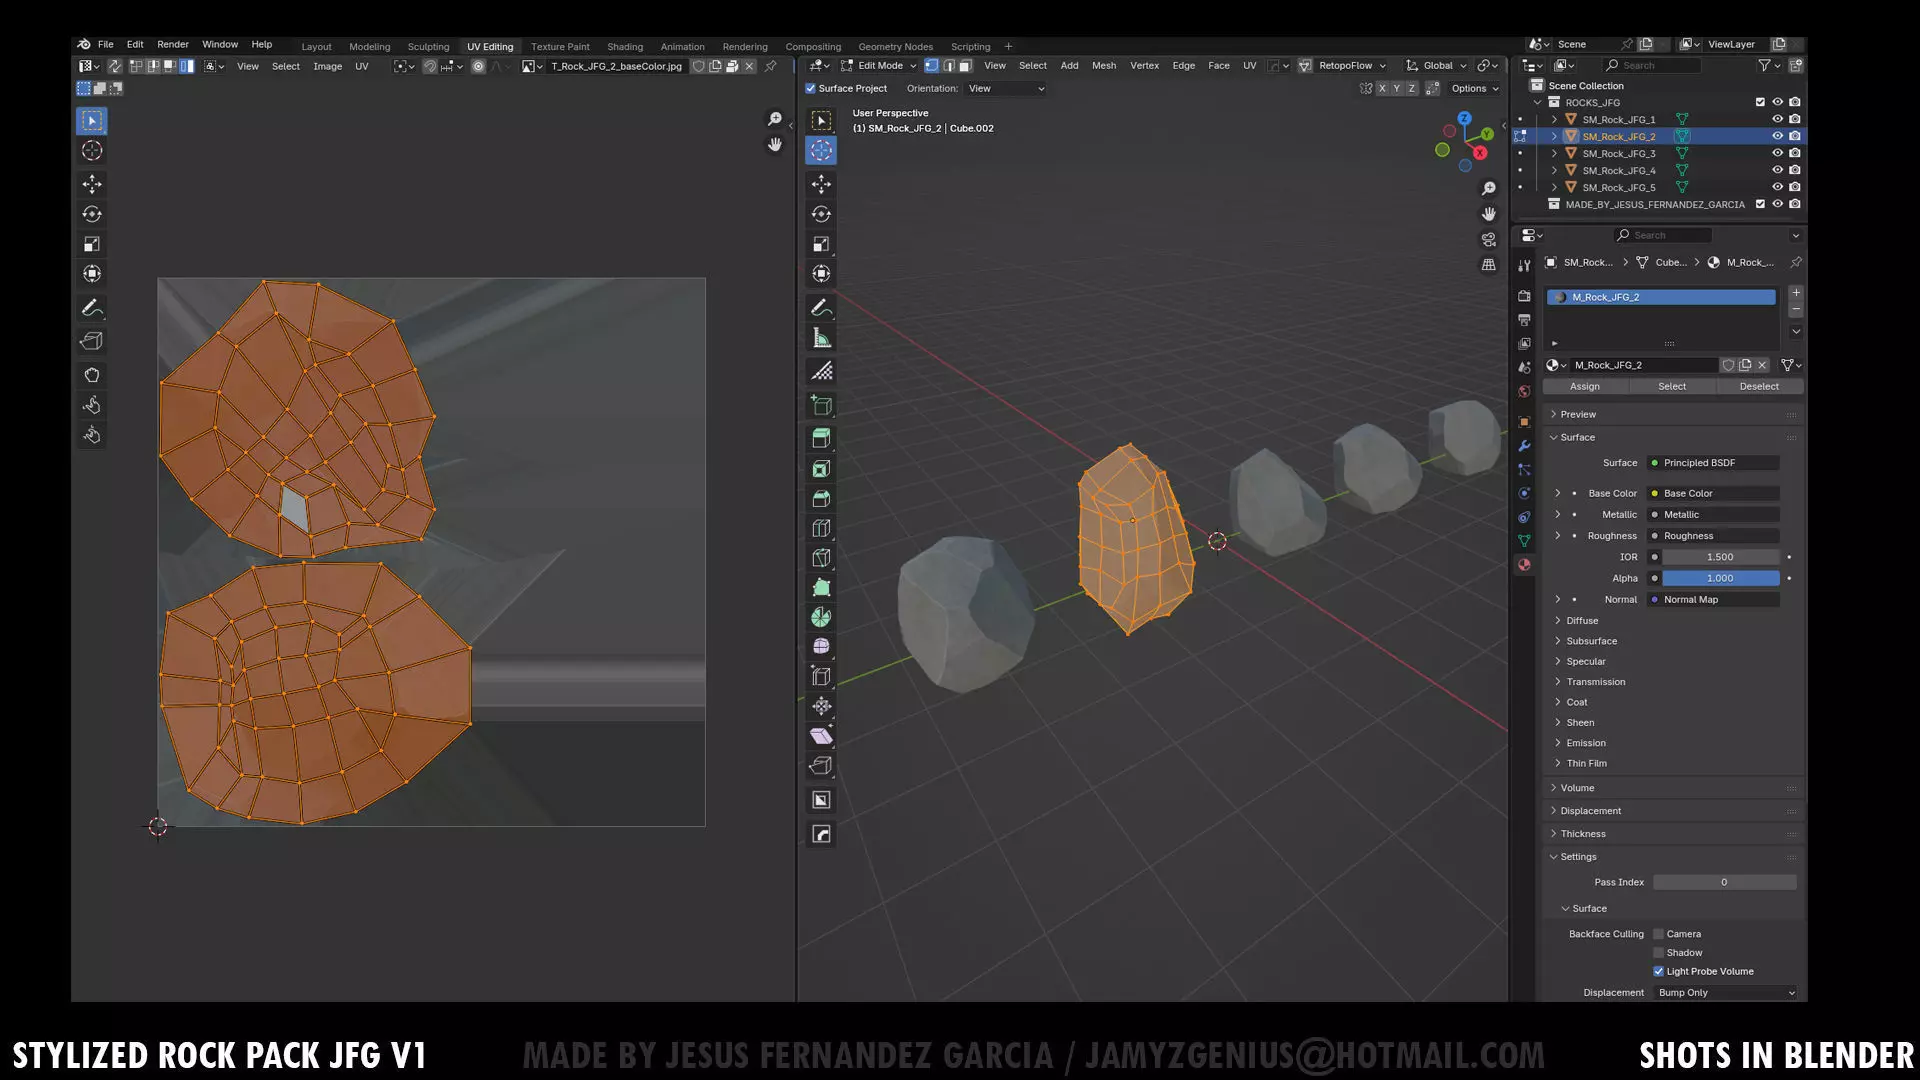The image size is (1920, 1080).
Task: Adjust the IOR value field
Action: click(1721, 558)
